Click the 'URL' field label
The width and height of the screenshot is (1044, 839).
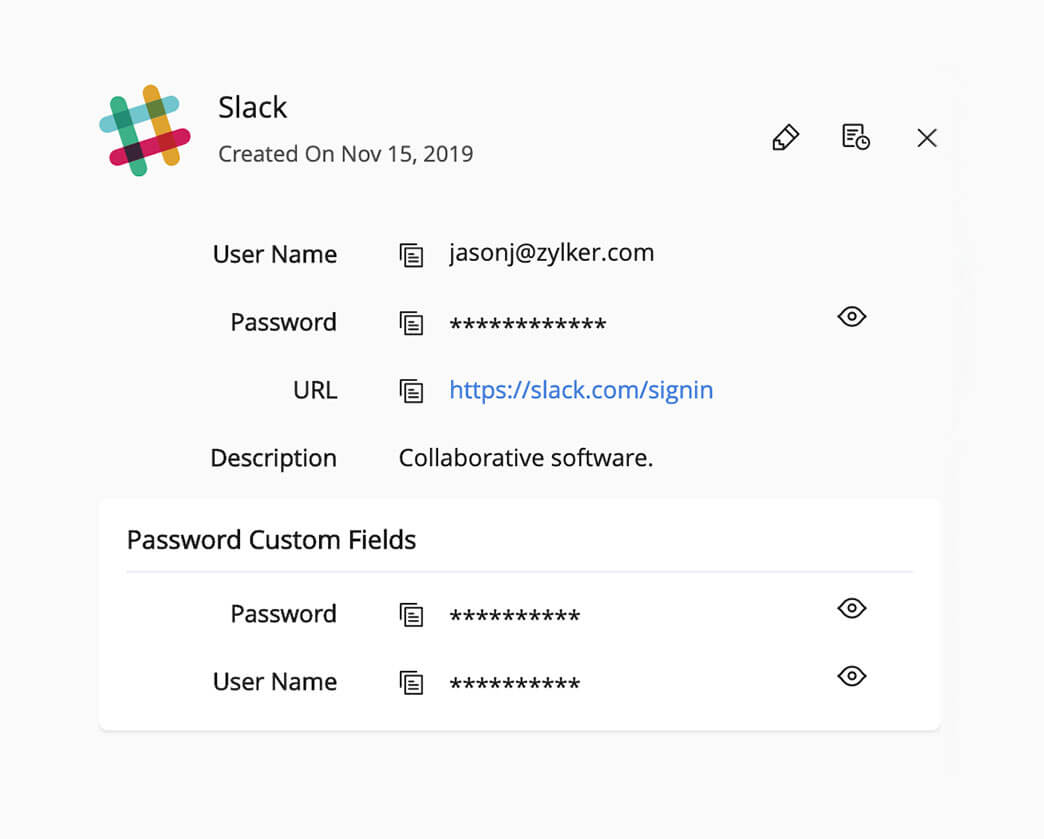click(315, 390)
